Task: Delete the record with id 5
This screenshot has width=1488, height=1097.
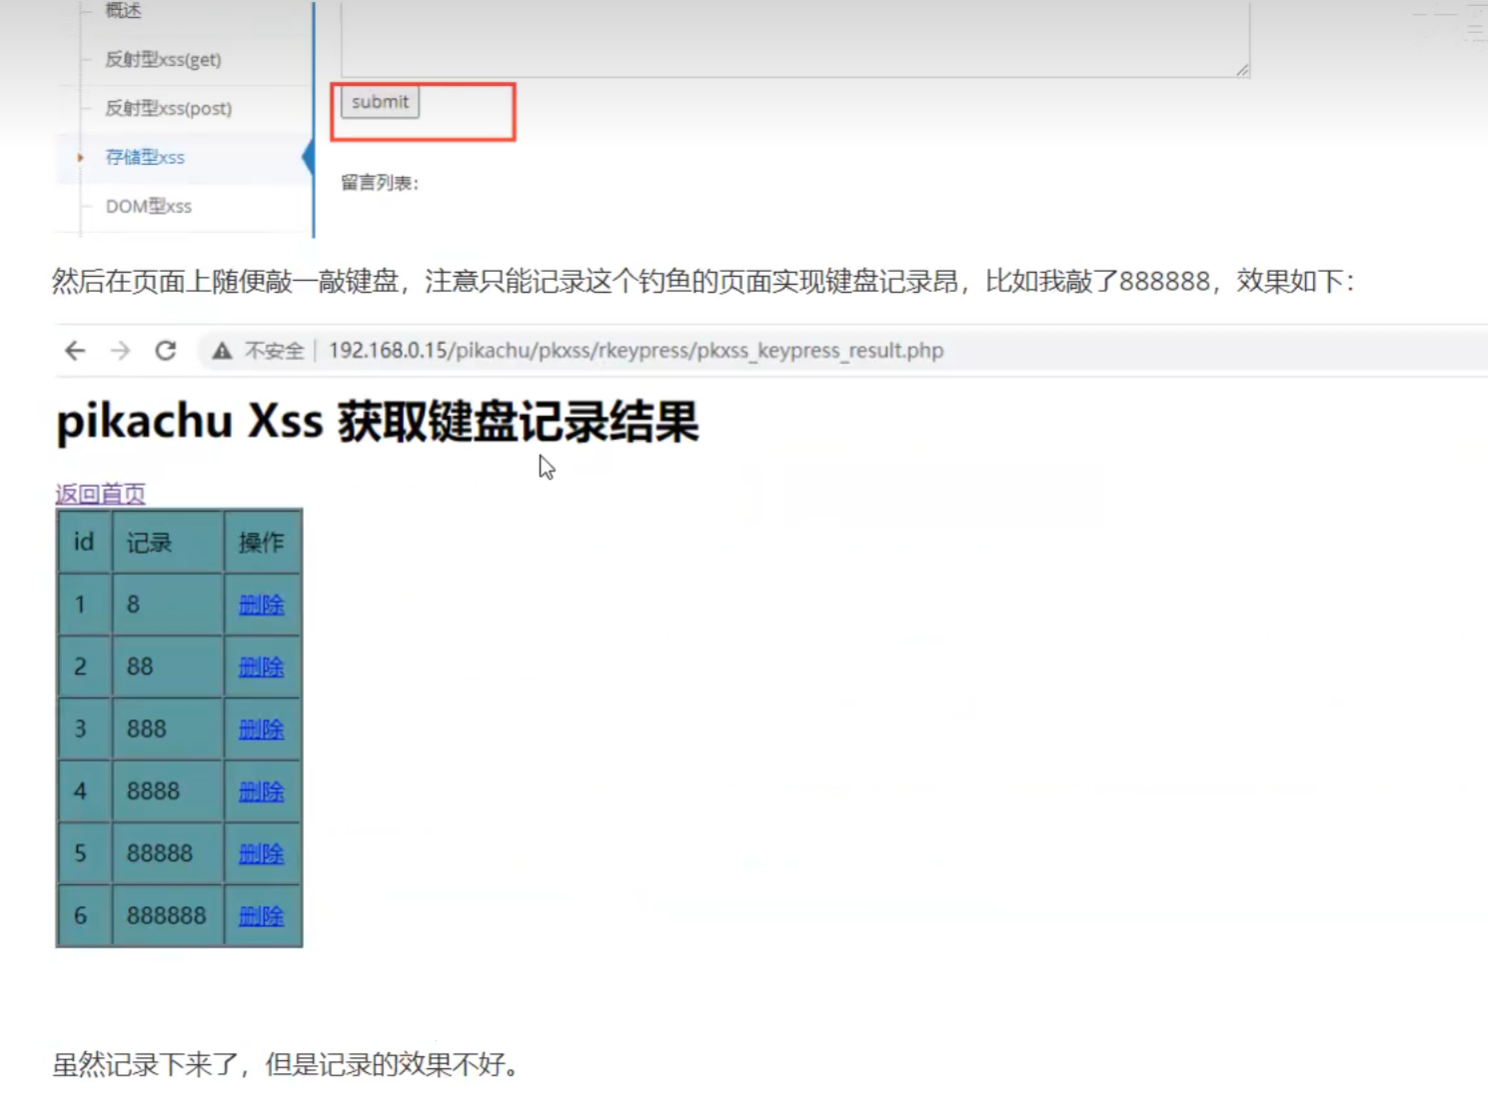Action: [261, 853]
